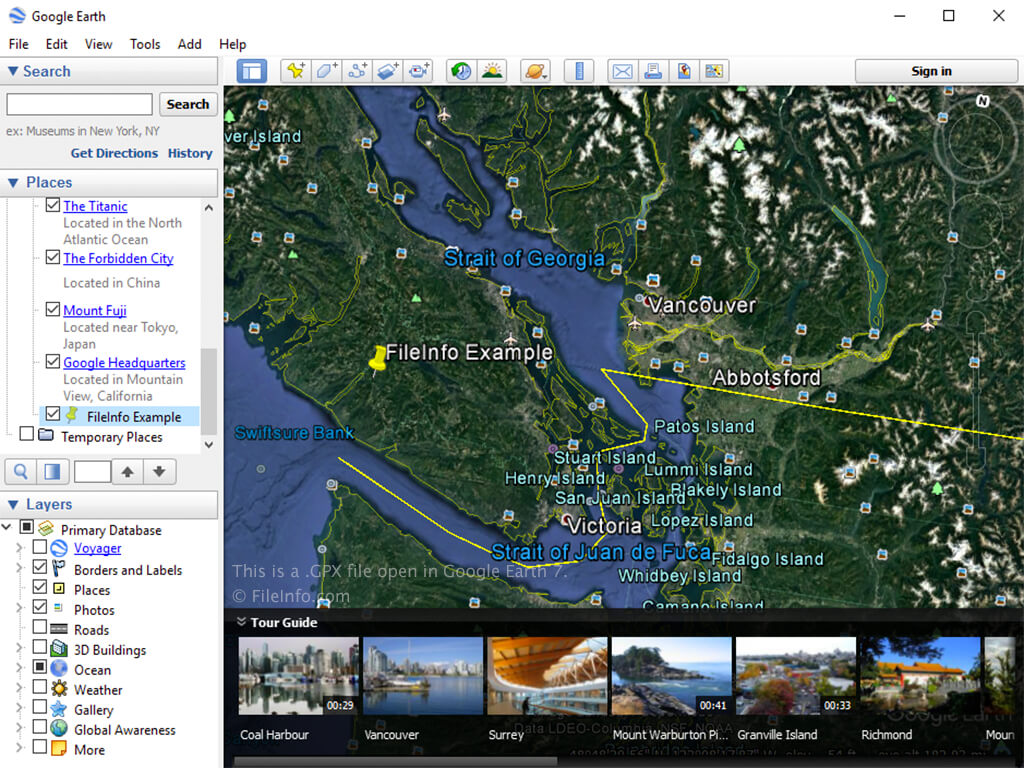Open The Titanic place link
1024x768 pixels.
95,206
